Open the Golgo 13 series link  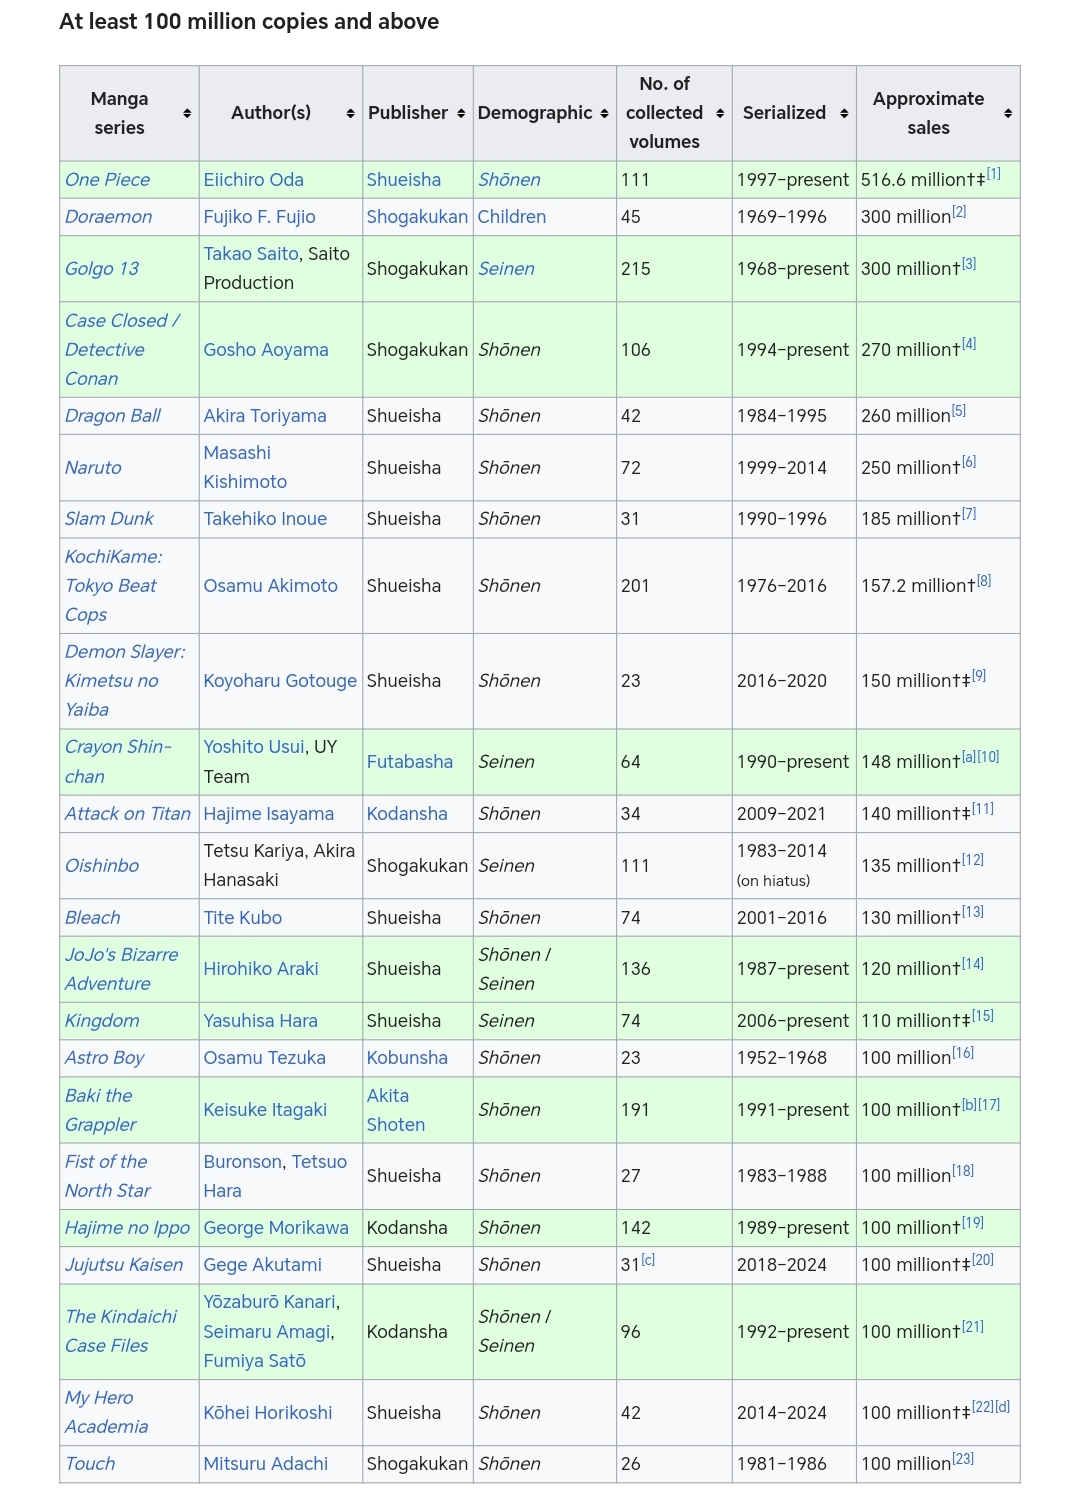[102, 269]
